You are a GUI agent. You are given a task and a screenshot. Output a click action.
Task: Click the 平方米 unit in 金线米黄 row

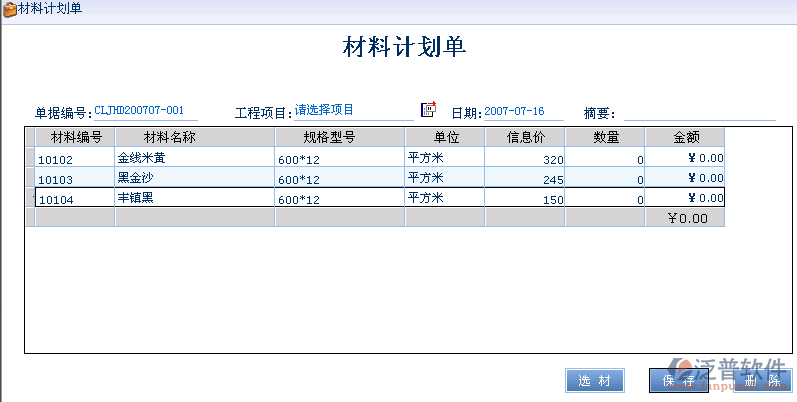pyautogui.click(x=445, y=158)
